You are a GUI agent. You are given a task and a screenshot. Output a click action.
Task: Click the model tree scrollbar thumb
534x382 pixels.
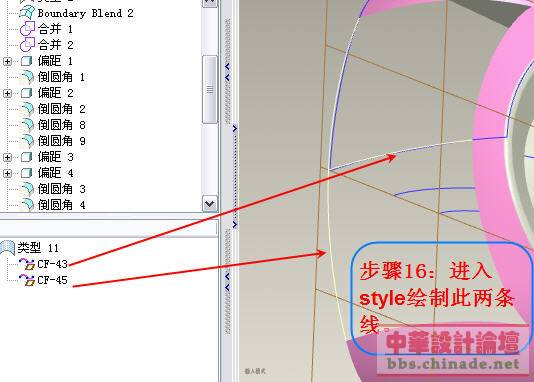coord(209,89)
